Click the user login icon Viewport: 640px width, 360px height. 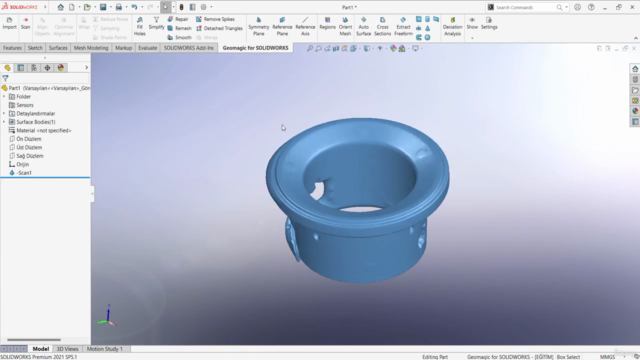577,7
